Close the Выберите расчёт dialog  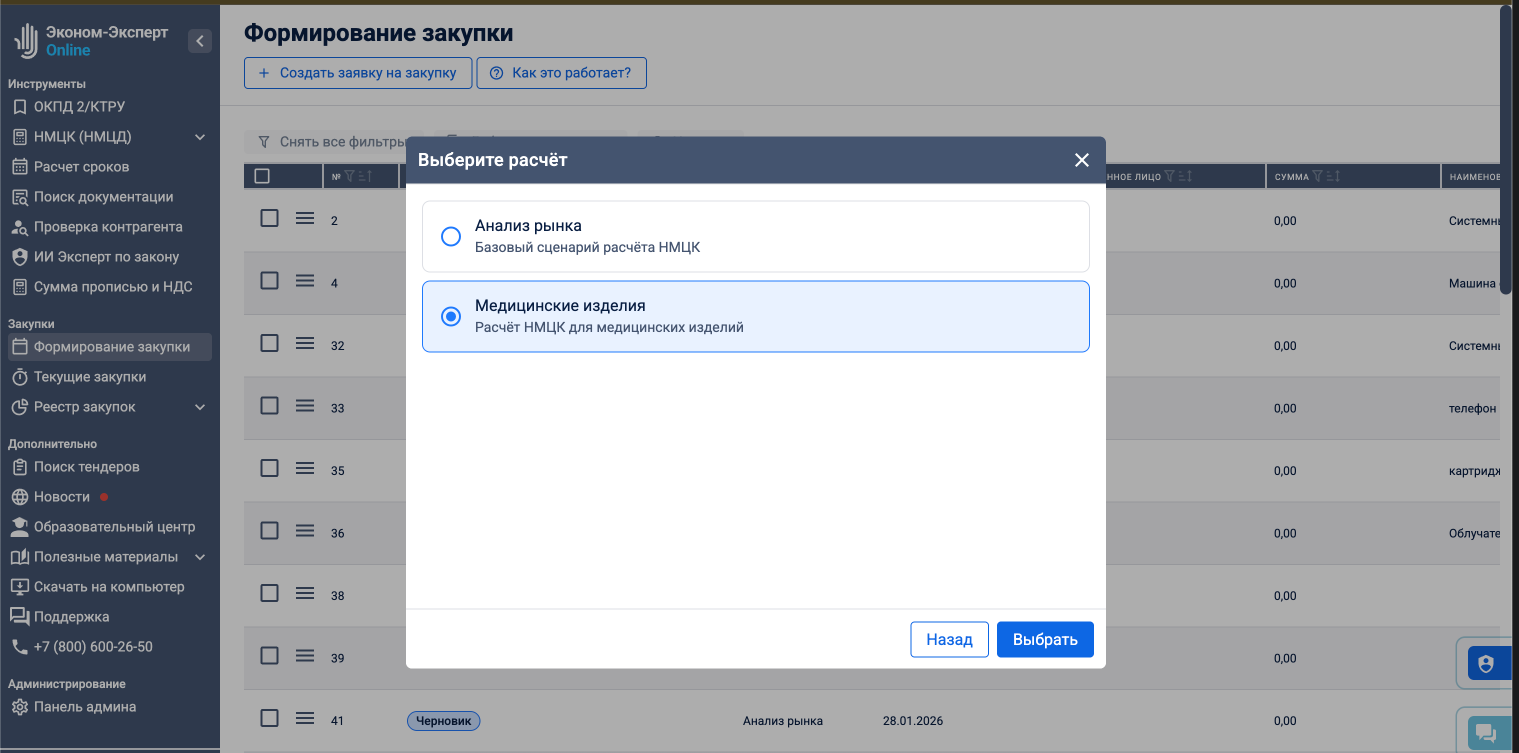(1081, 160)
